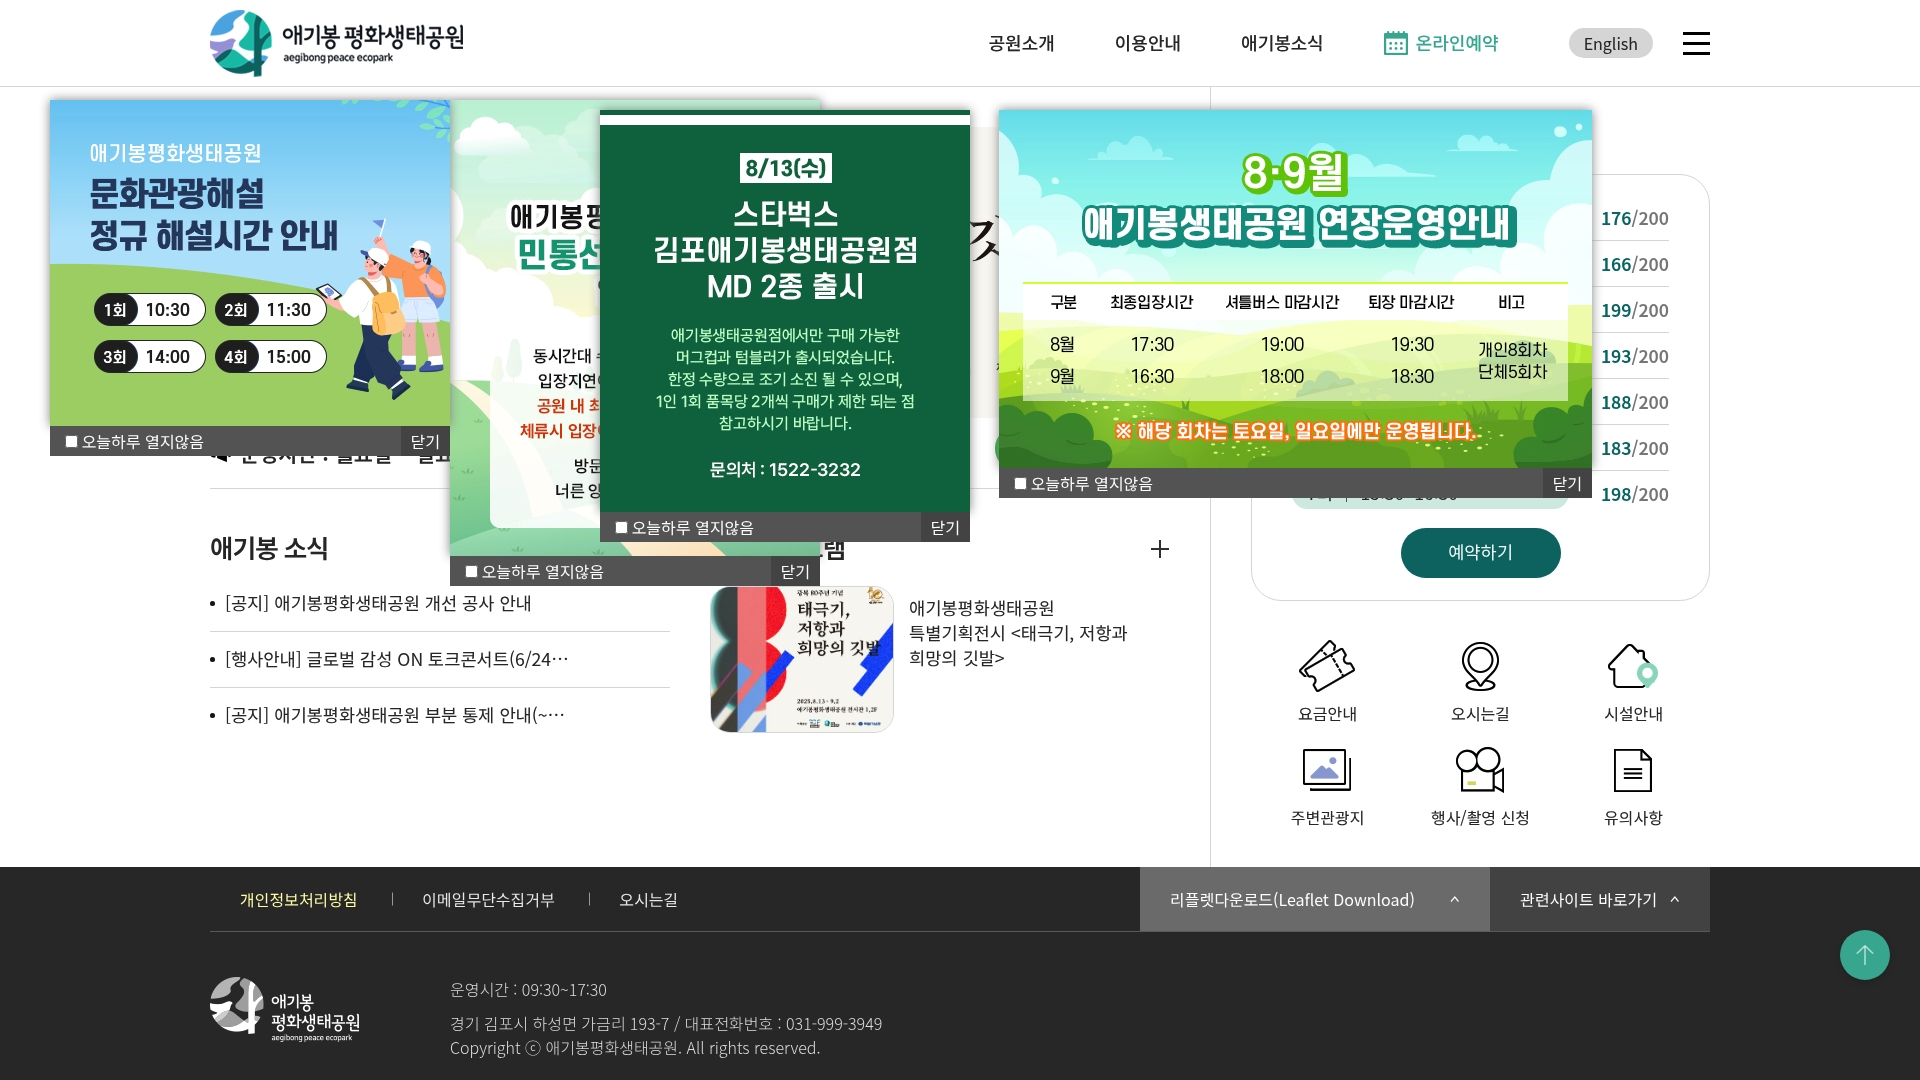The height and width of the screenshot is (1080, 1920).
Task: Check 오늘하루 열지않음 on 문화관광해설 popup
Action: [x=71, y=441]
